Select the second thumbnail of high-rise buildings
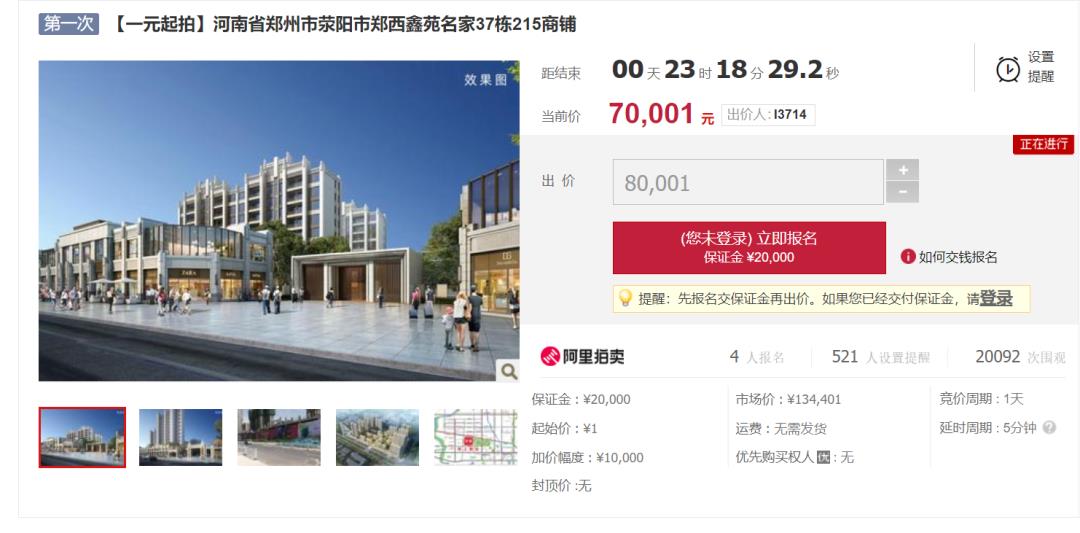Viewport: 1080px width, 533px height. (x=180, y=437)
